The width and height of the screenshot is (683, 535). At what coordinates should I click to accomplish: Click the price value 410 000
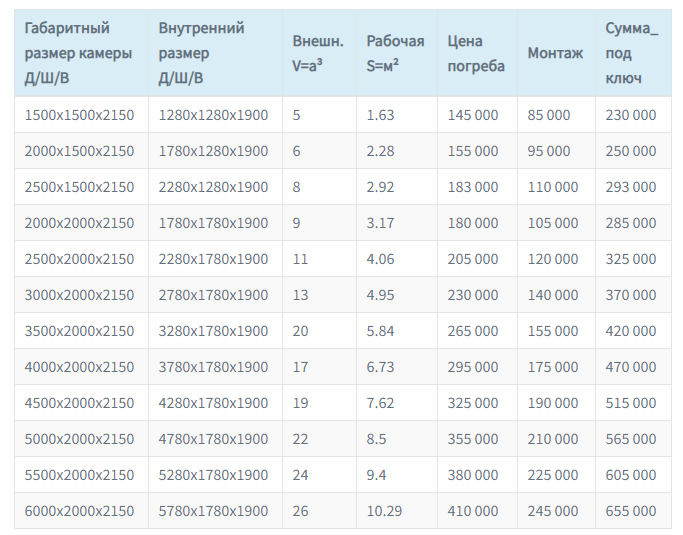tap(473, 511)
